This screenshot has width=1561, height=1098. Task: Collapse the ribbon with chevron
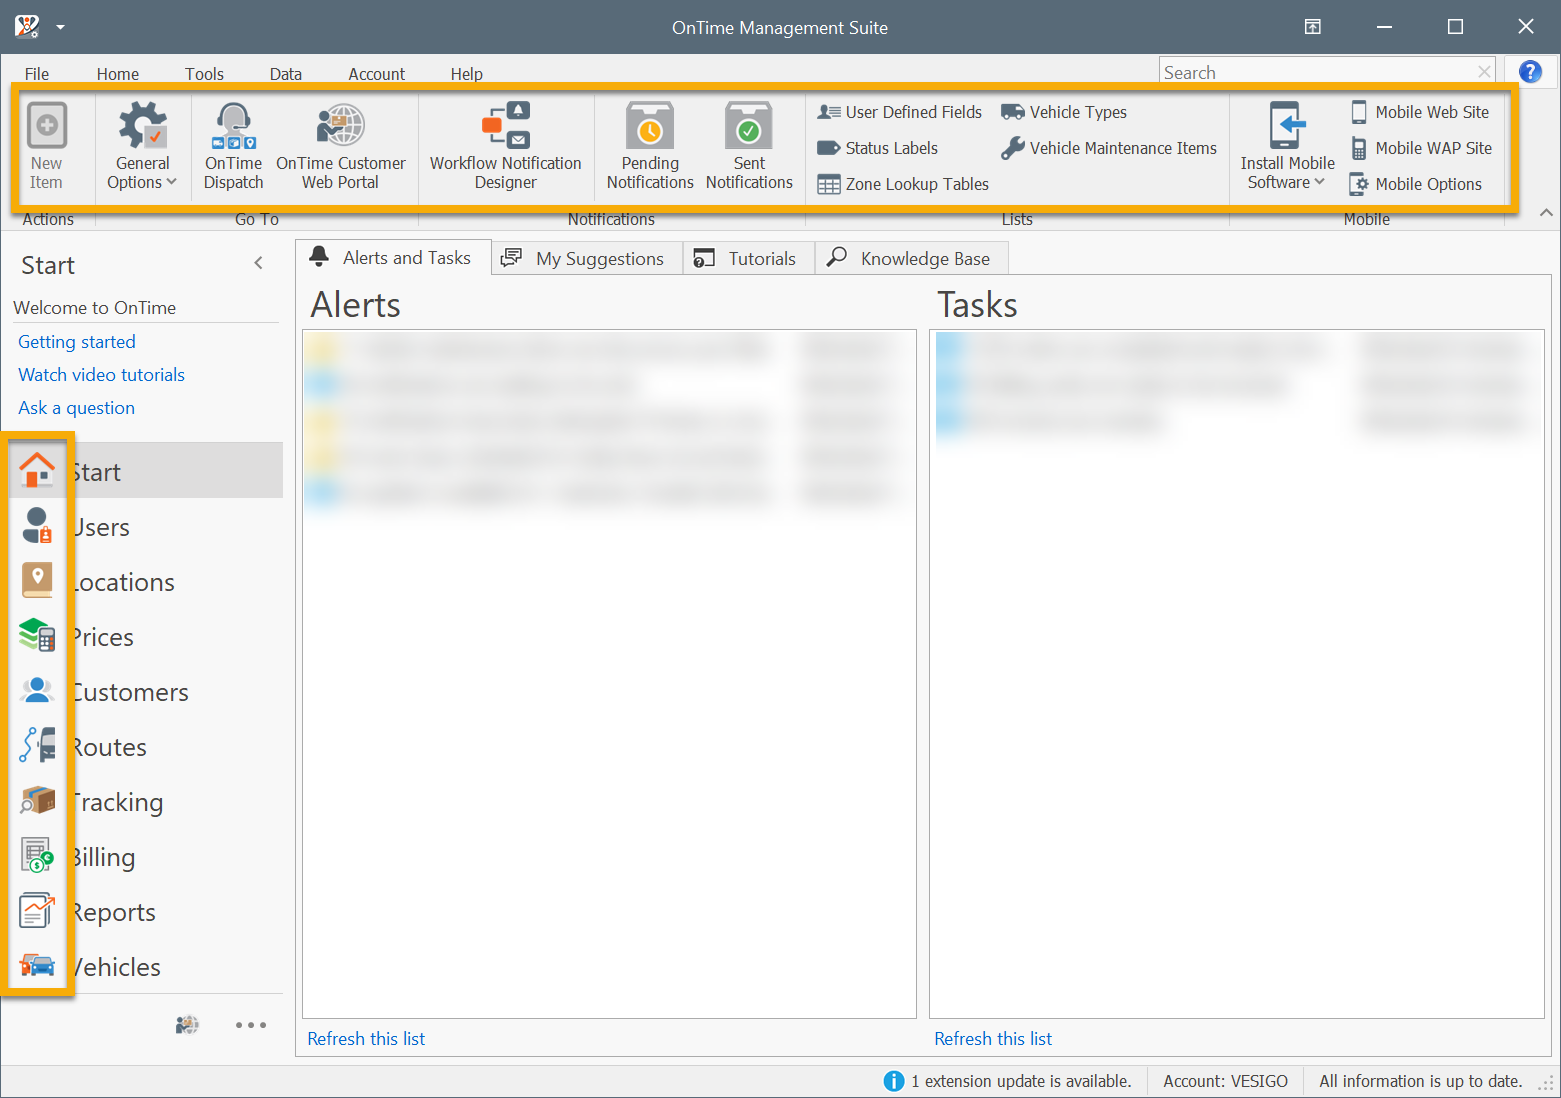(1546, 212)
